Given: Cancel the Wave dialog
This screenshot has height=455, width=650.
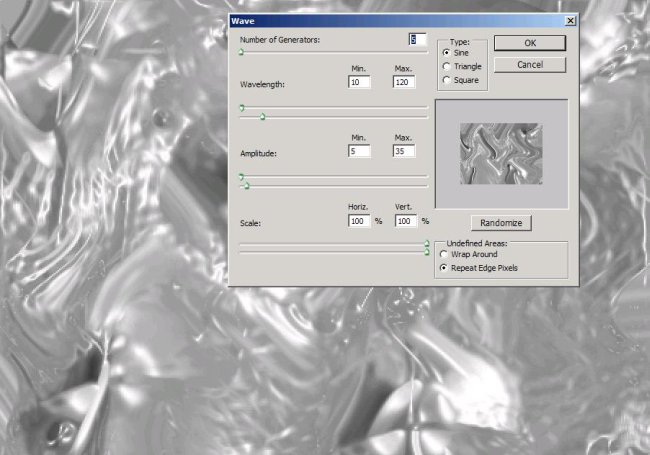Looking at the screenshot, I should pyautogui.click(x=530, y=65).
